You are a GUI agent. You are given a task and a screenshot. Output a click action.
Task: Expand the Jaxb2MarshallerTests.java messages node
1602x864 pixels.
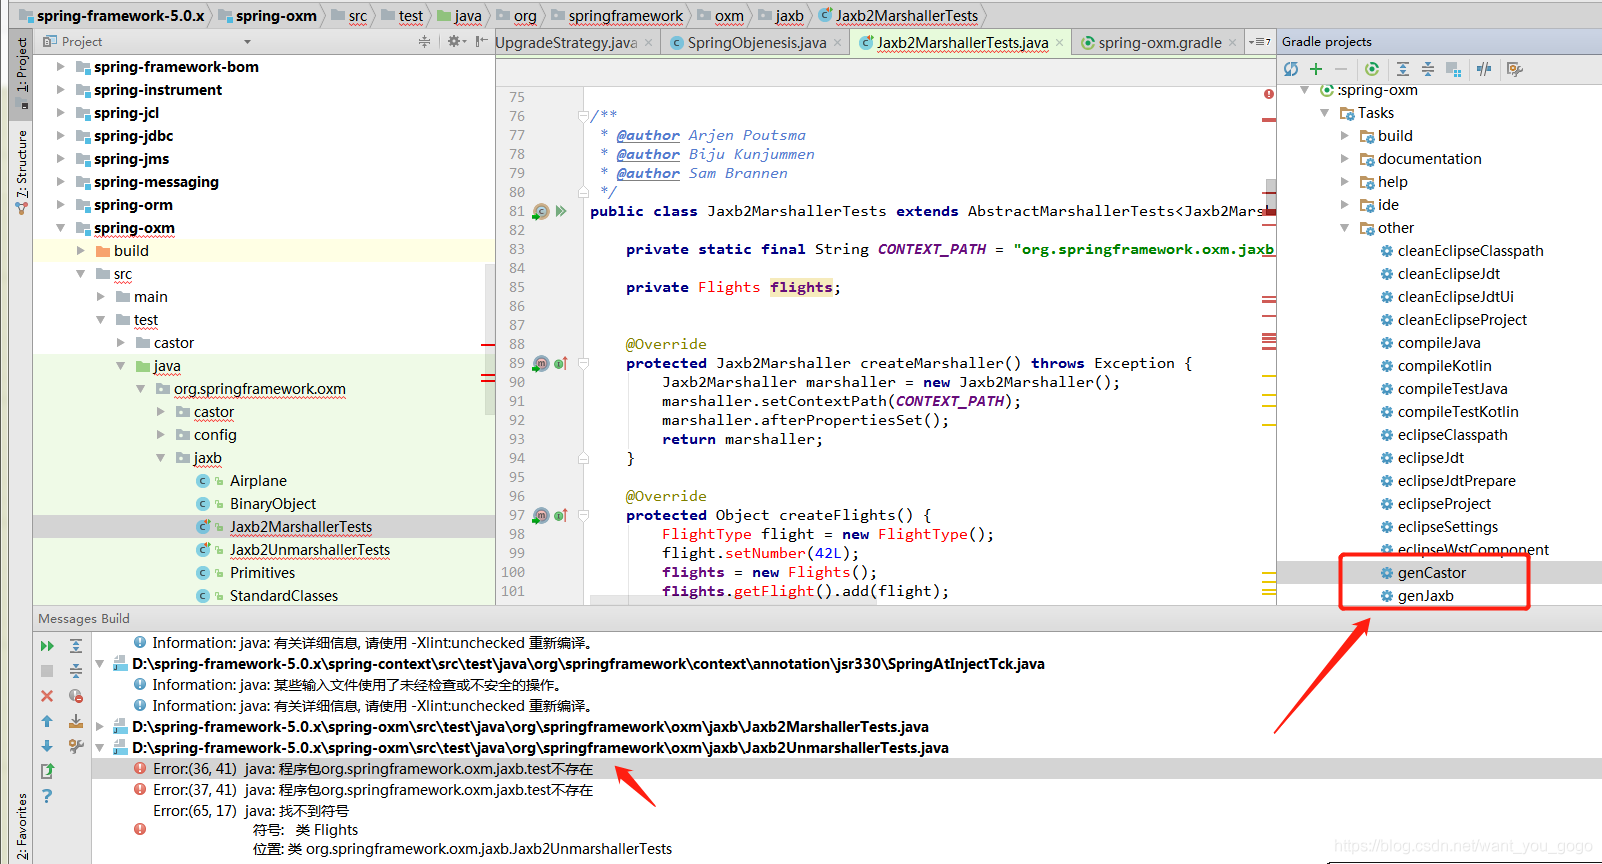pyautogui.click(x=100, y=727)
